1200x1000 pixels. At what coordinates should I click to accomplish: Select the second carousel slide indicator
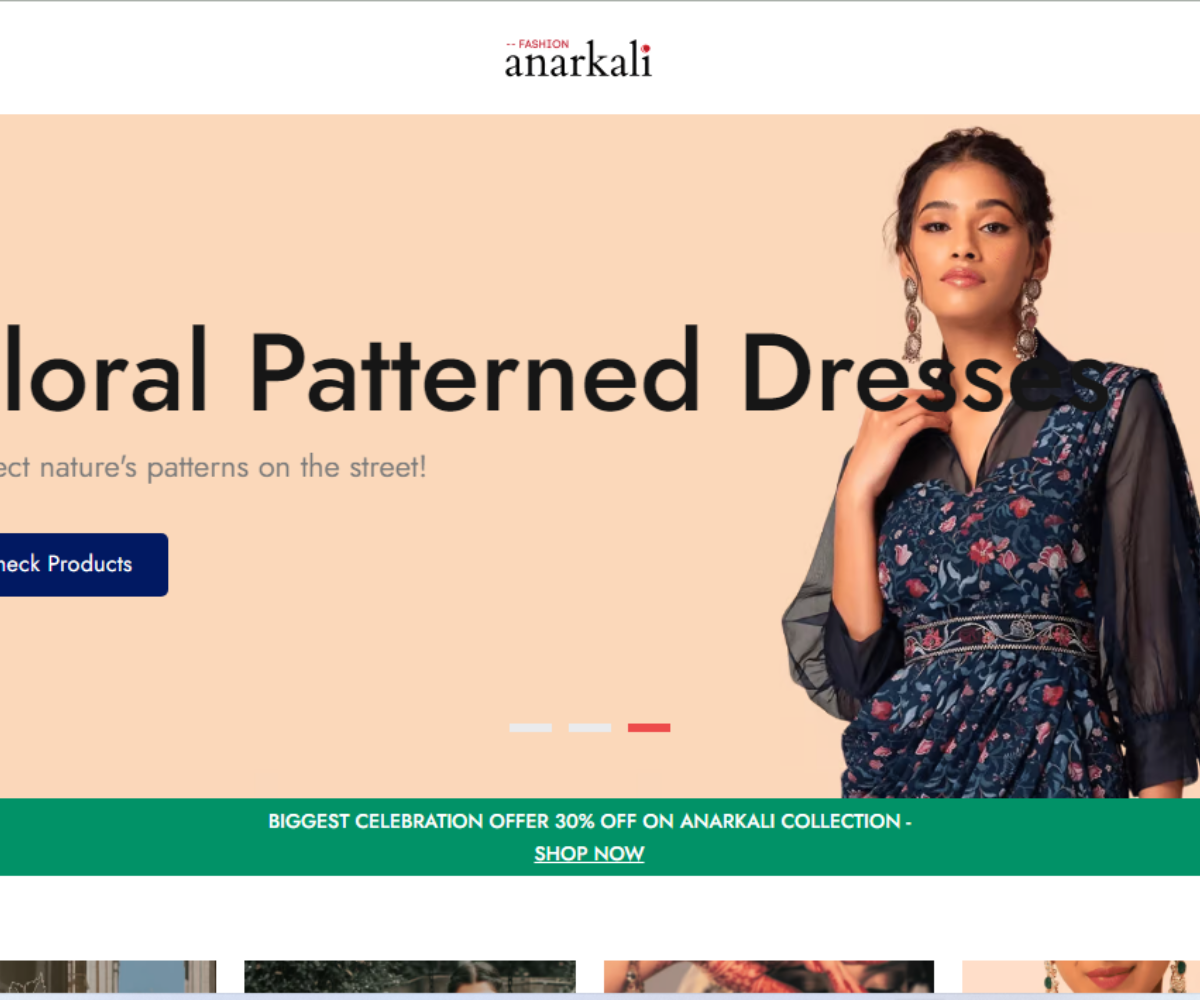(590, 728)
